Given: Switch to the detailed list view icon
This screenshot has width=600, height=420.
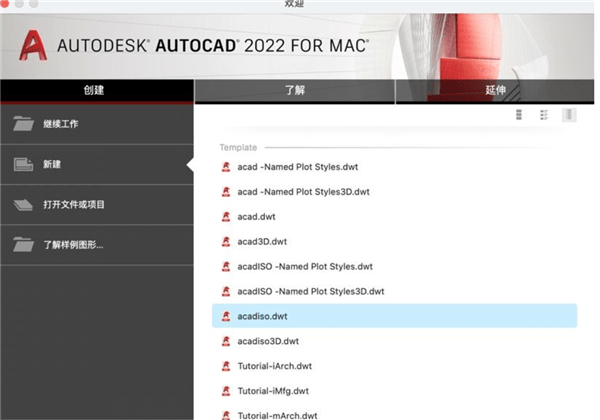Looking at the screenshot, I should [x=544, y=115].
